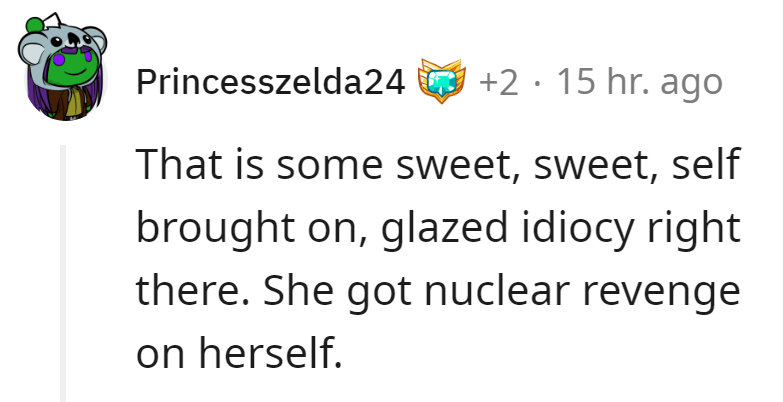Click the green face of the avatar
783x402 pixels.
click(x=72, y=66)
